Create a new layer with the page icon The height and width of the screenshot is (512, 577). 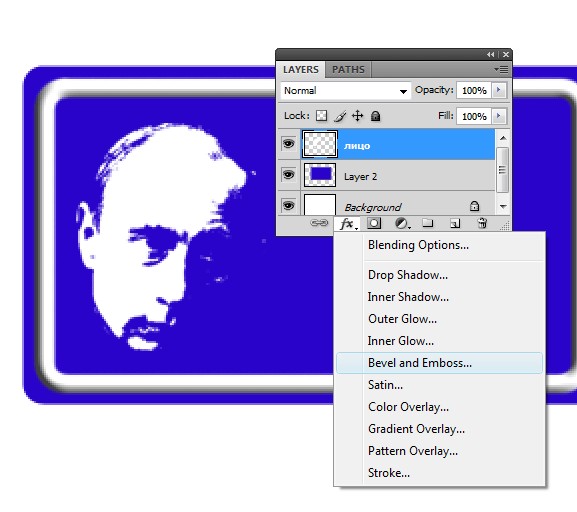coord(455,223)
